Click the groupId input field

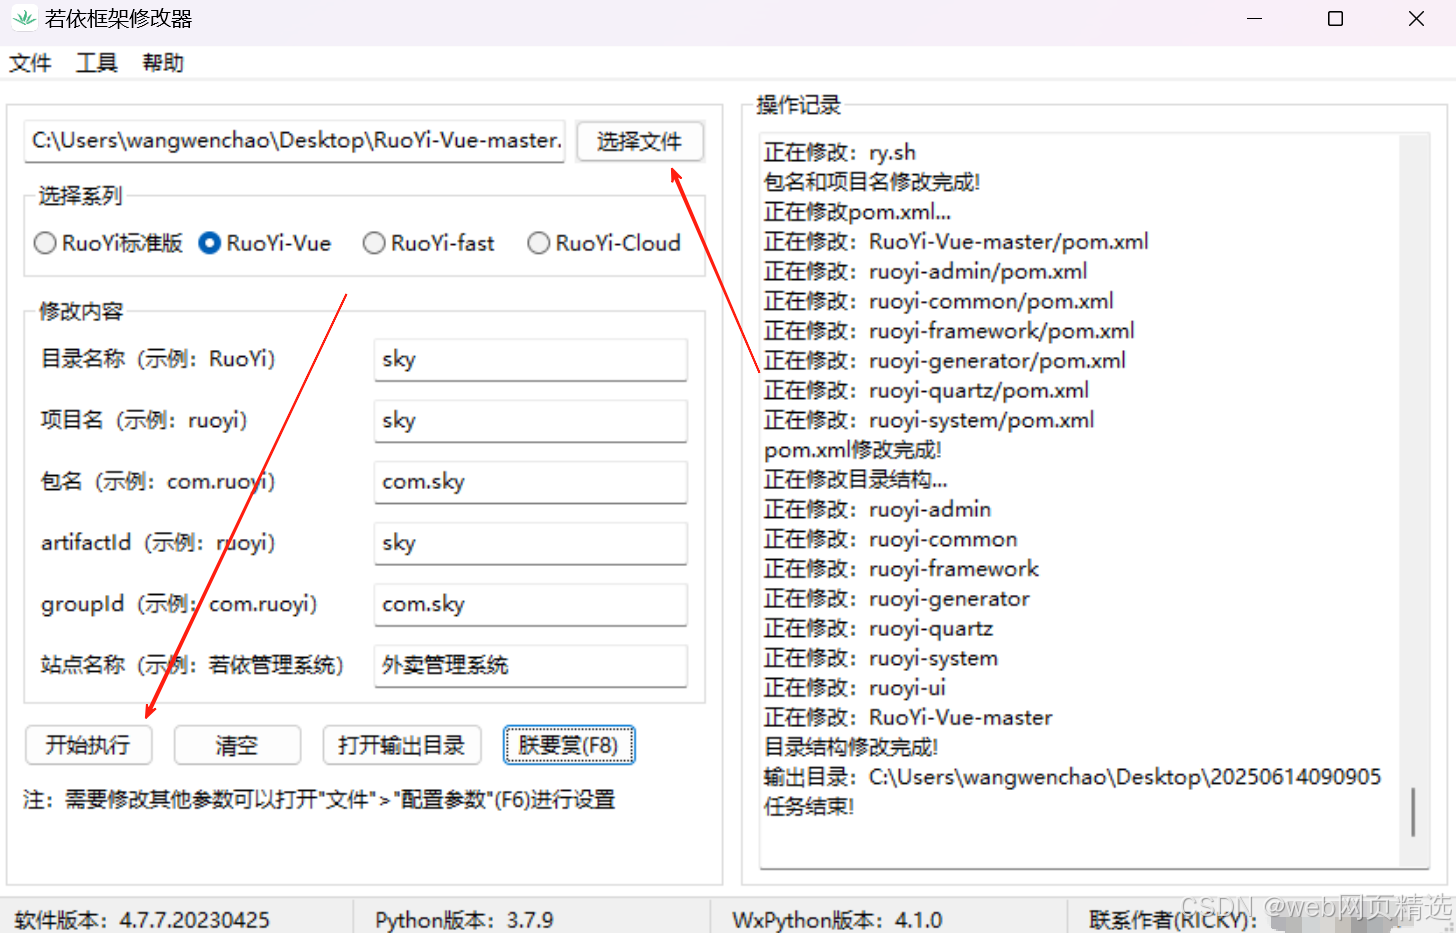[531, 604]
